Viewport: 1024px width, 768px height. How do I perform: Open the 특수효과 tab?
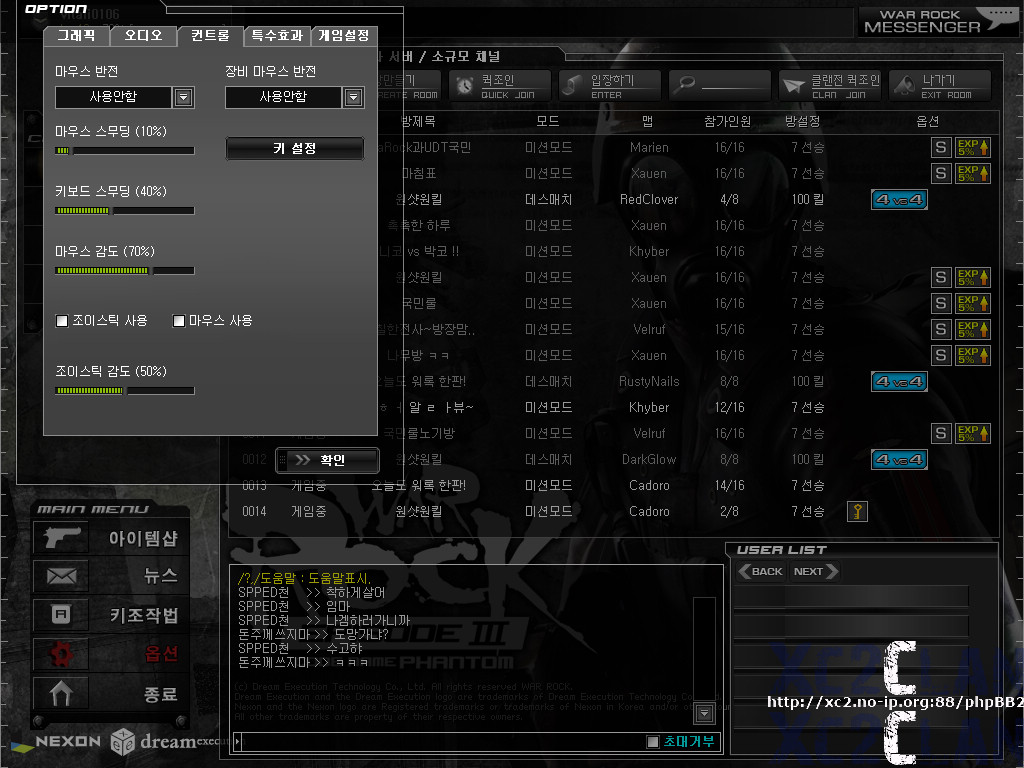click(277, 36)
